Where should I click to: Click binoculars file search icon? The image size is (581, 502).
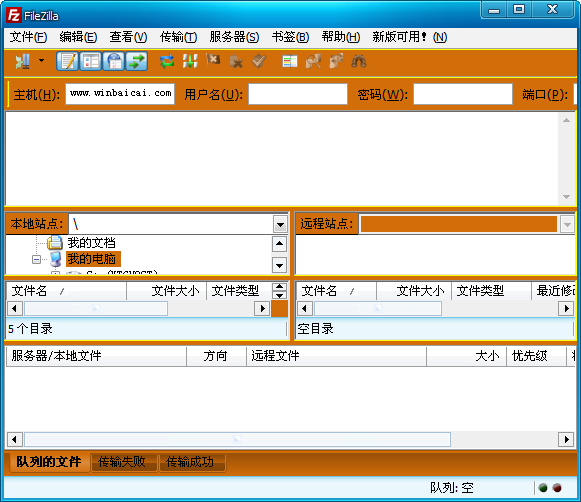tap(359, 61)
